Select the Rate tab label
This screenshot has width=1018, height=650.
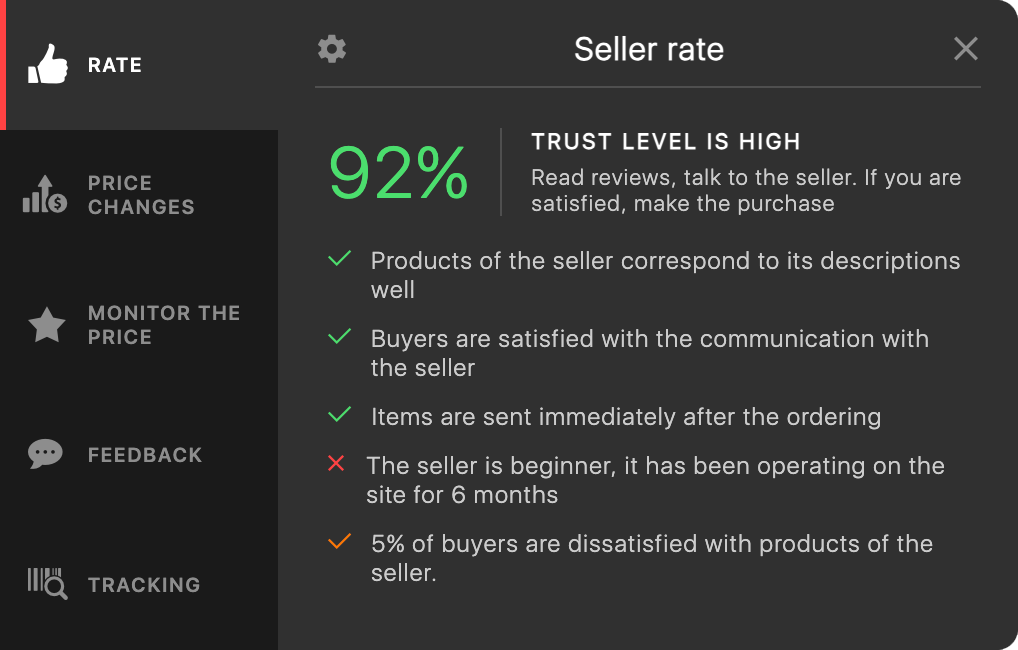(115, 65)
